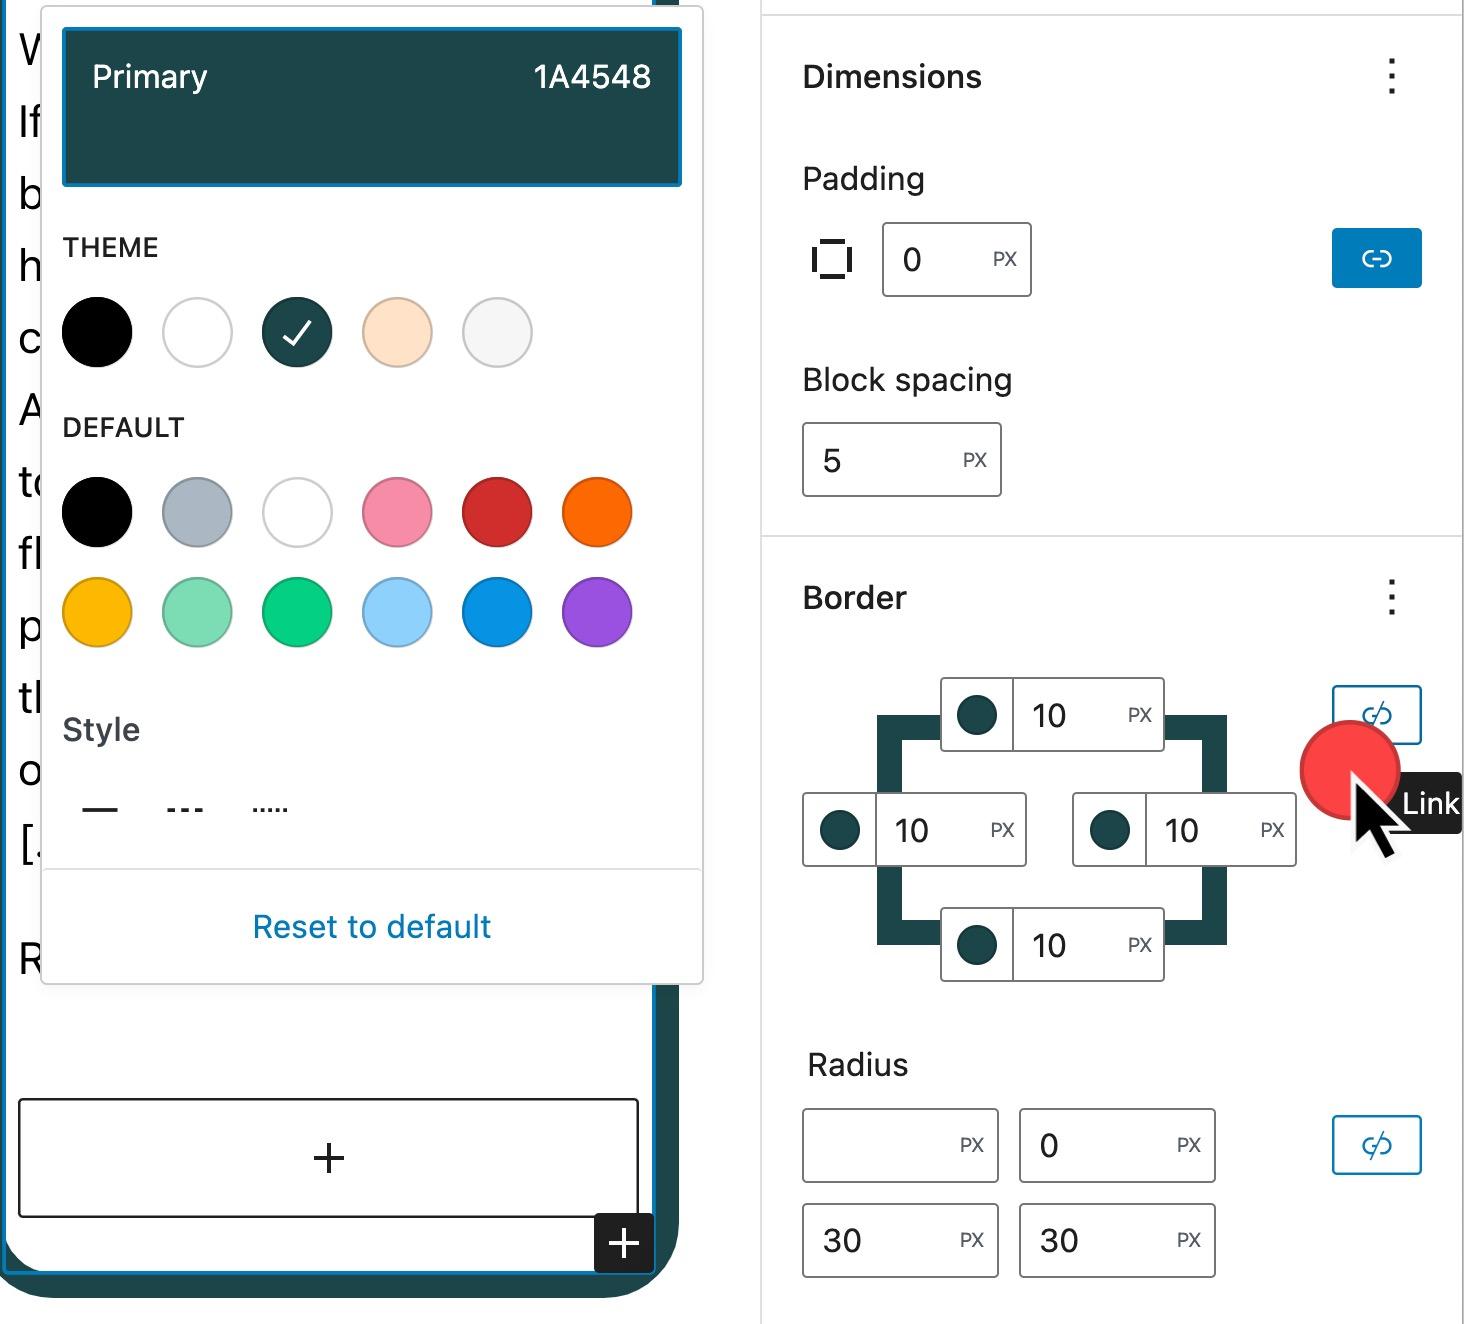This screenshot has width=1464, height=1324.
Task: Open the Dimensions options menu
Action: 1391,77
